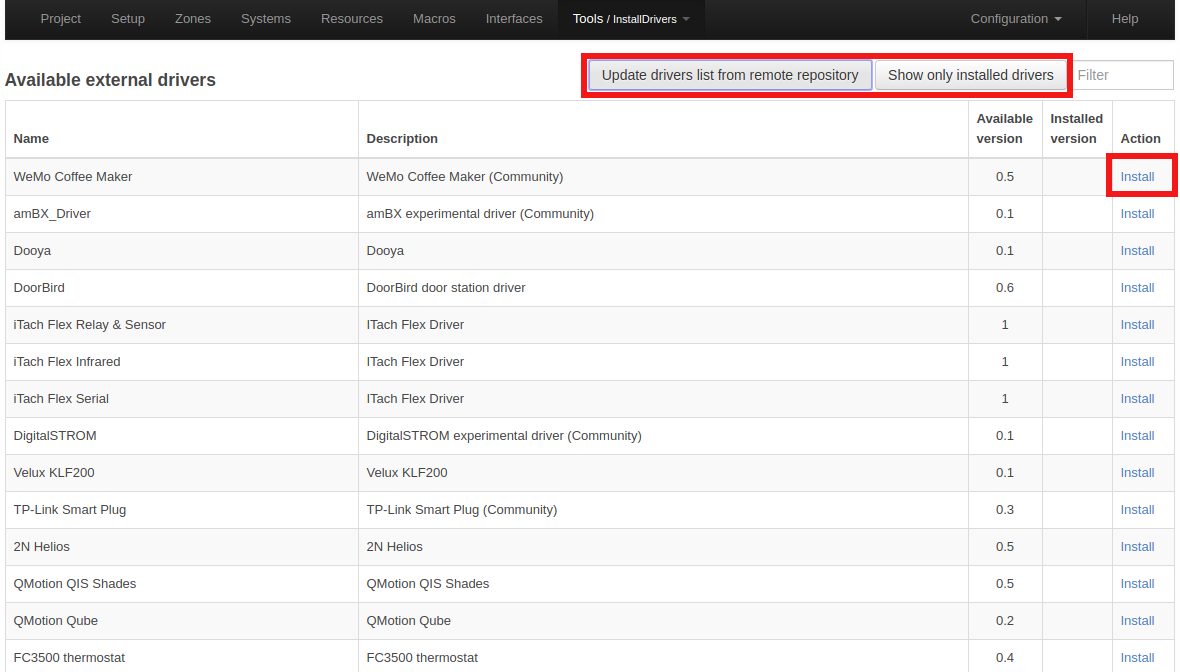This screenshot has height=672, width=1180.
Task: Open the Setup menu
Action: pyautogui.click(x=128, y=19)
